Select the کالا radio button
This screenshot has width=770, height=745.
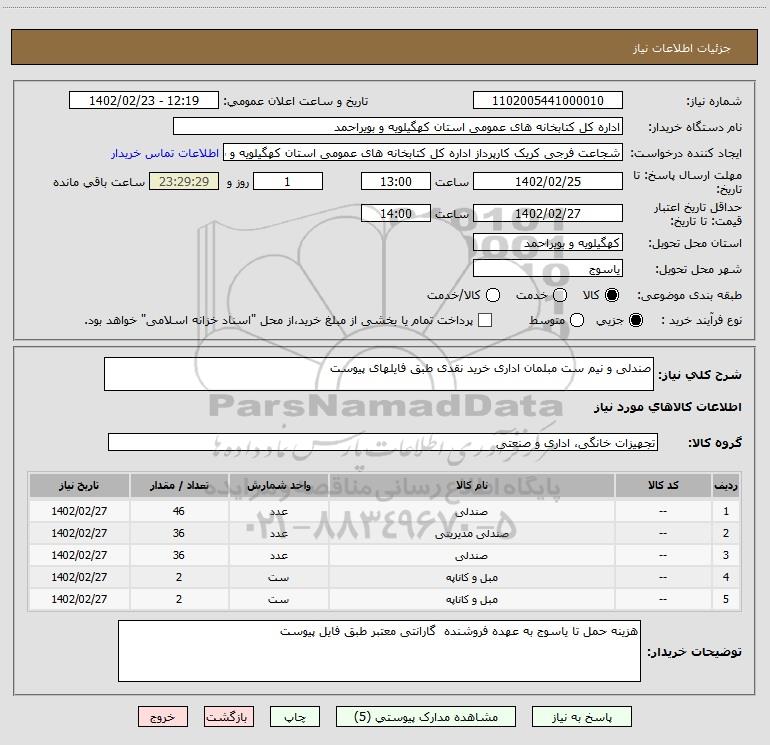click(x=612, y=295)
